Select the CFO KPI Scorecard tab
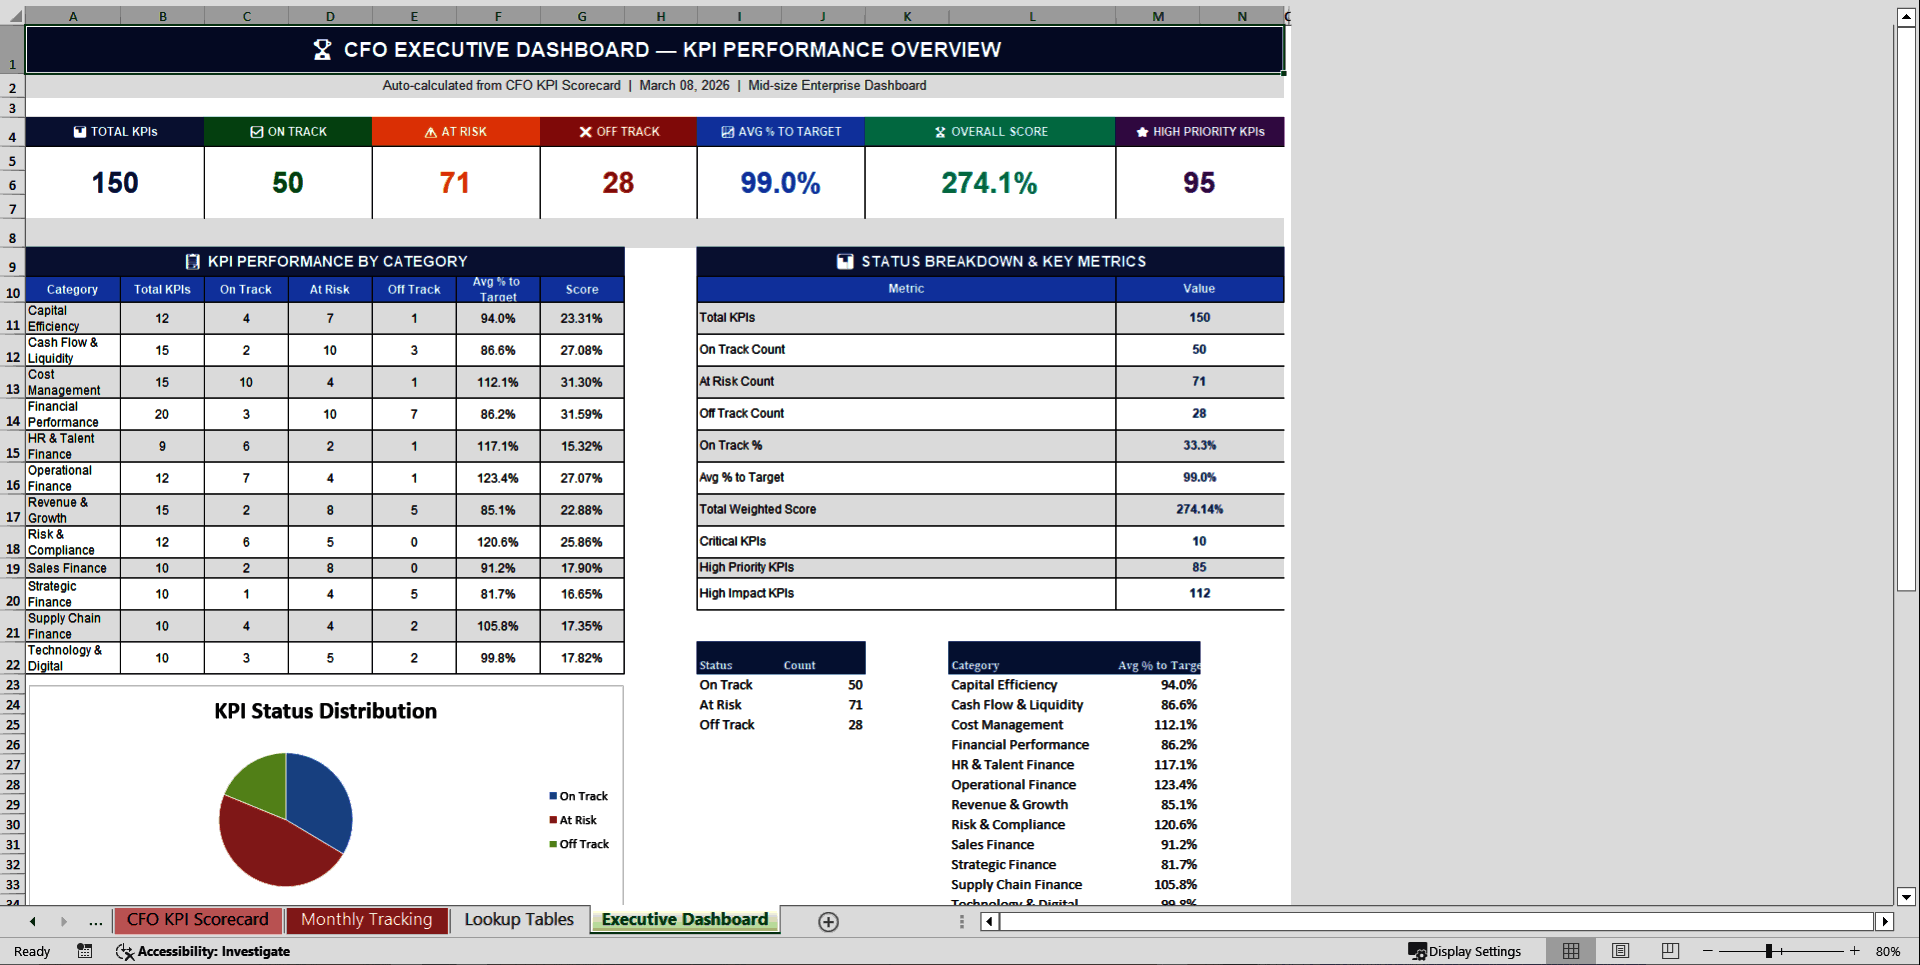Viewport: 1920px width, 965px height. coord(197,920)
